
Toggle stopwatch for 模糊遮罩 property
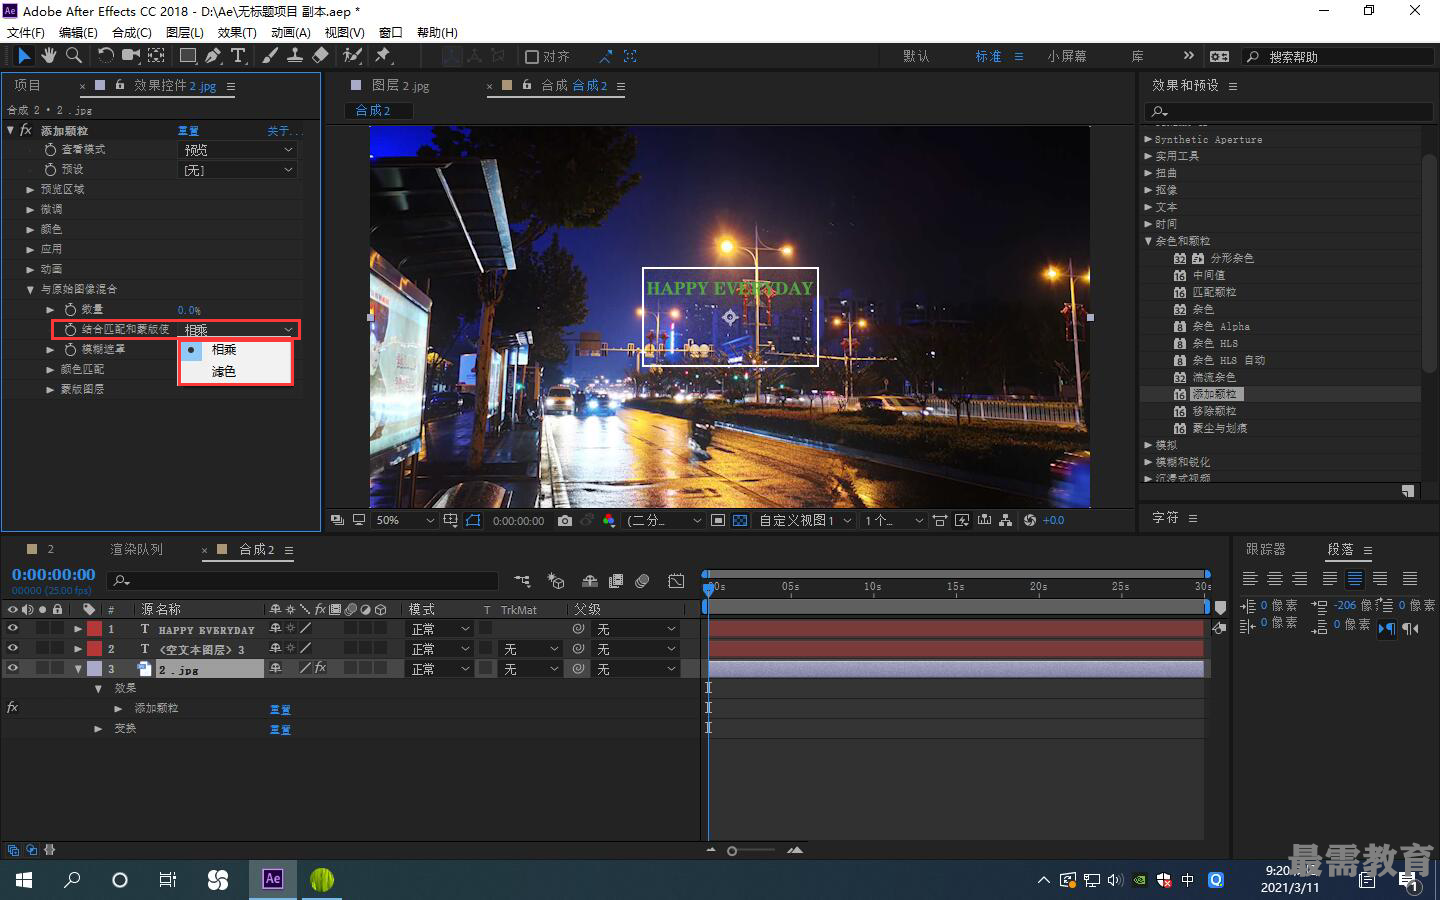(70, 349)
